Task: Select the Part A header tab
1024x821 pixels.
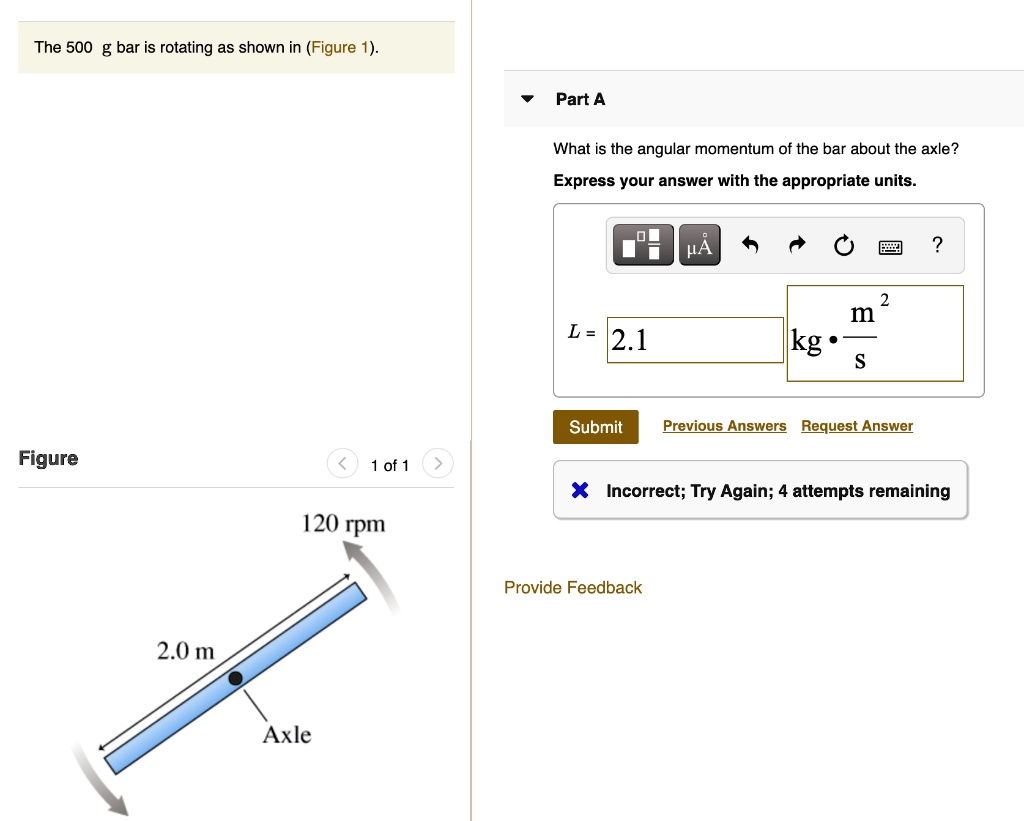Action: (x=581, y=99)
